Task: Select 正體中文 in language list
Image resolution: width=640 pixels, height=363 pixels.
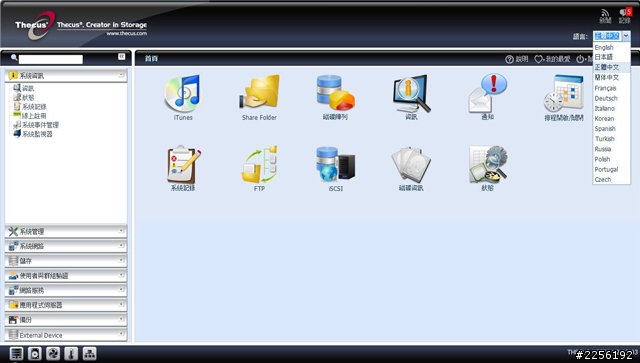Action: [x=611, y=67]
